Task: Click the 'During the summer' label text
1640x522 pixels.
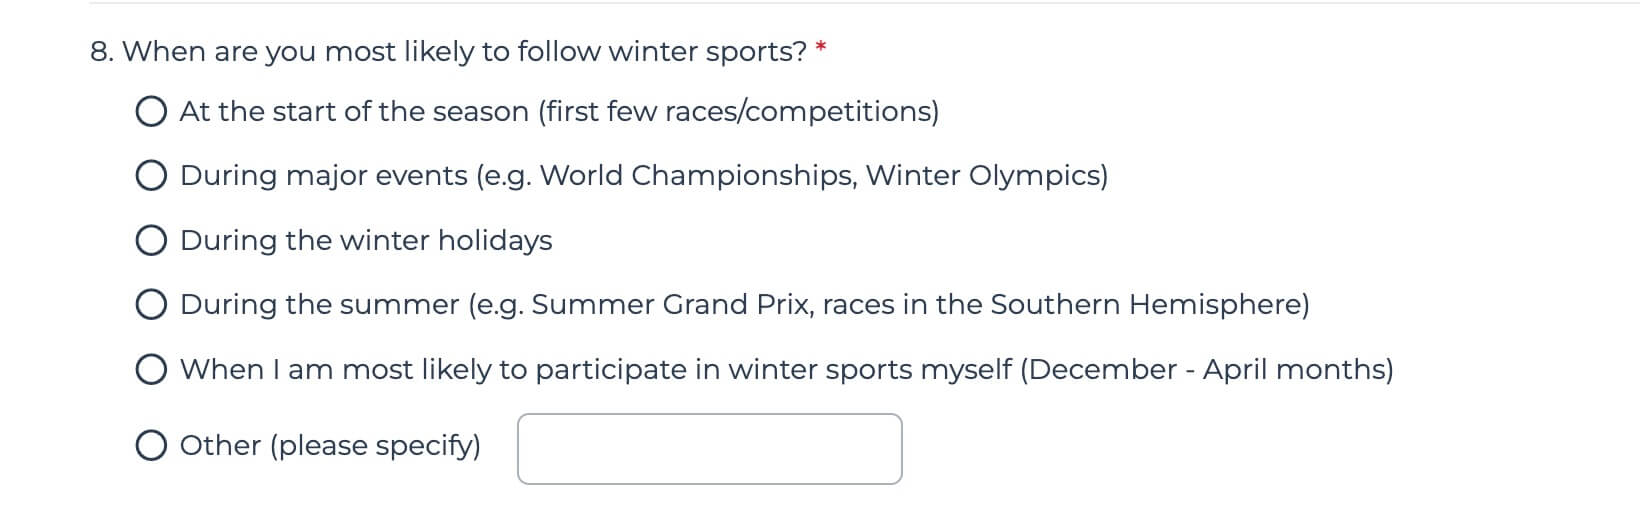Action: click(744, 305)
